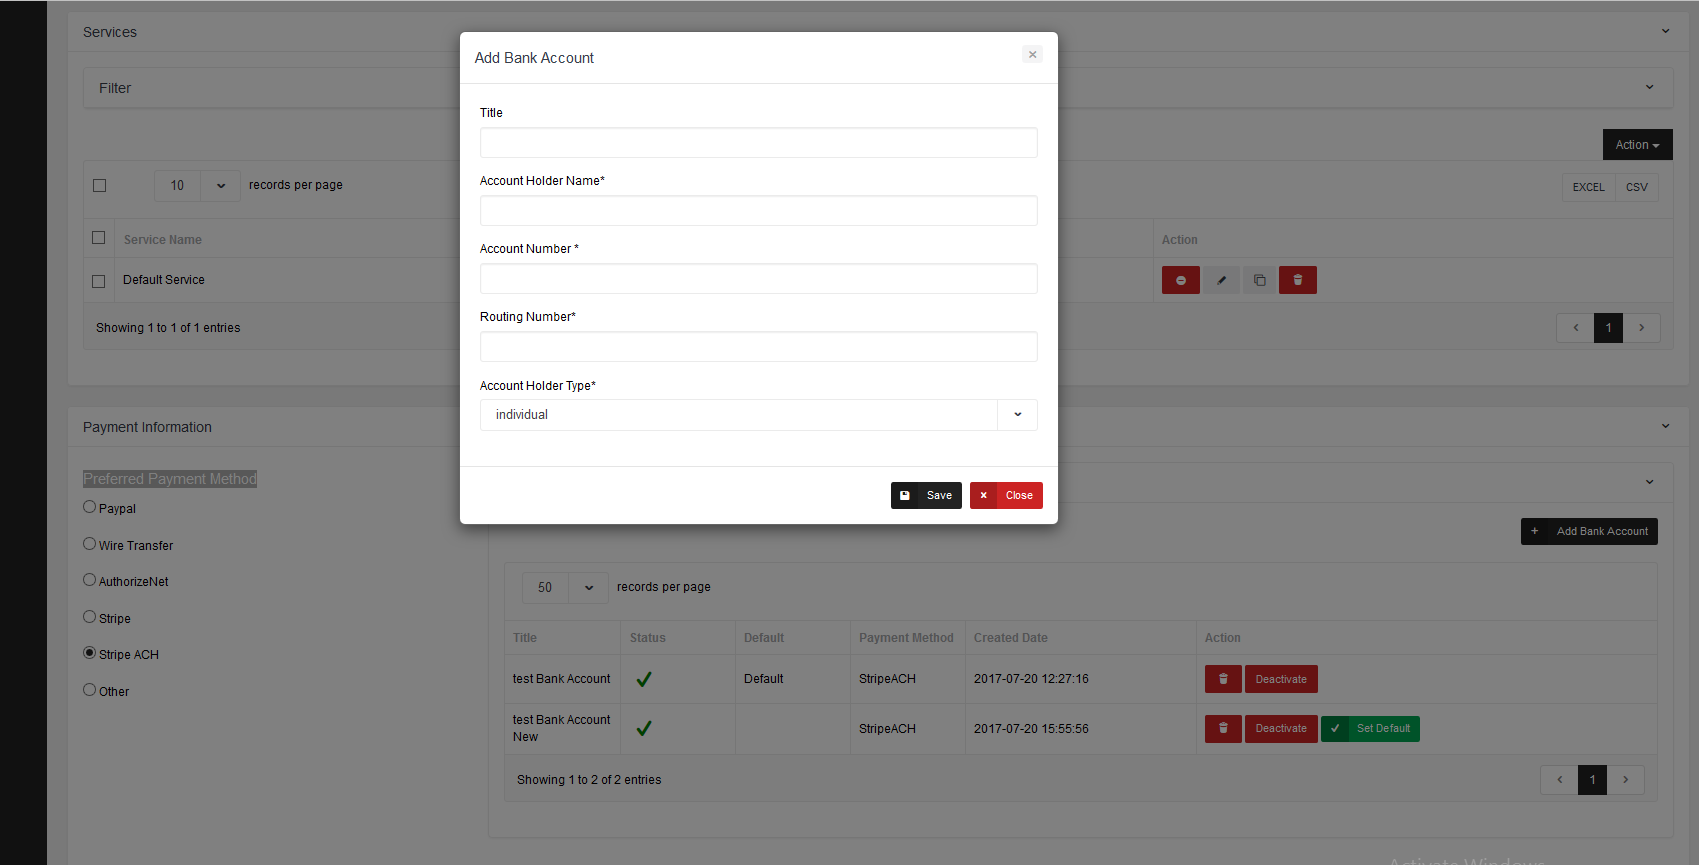
Task: Deactivate the default test Bank Account
Action: (1280, 679)
